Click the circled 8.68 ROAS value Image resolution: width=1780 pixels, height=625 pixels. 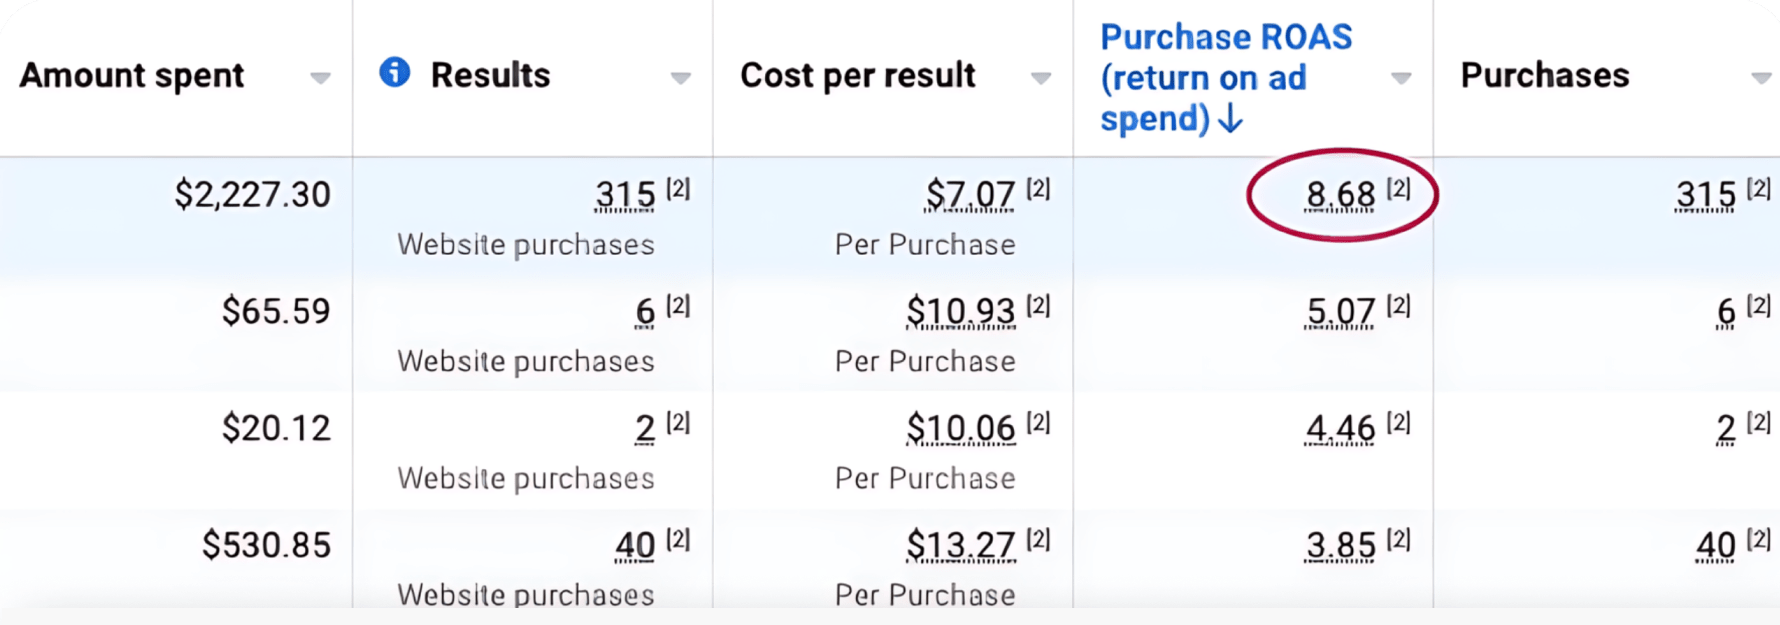(x=1341, y=194)
